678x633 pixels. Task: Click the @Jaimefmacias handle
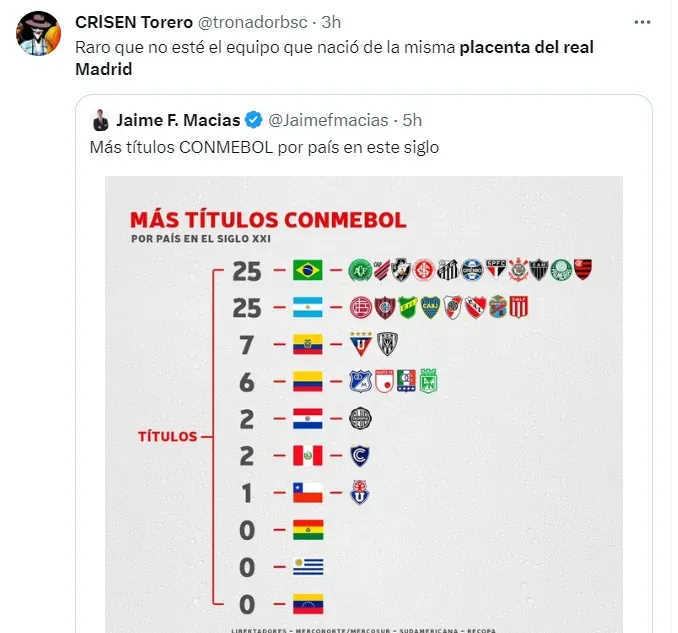328,120
